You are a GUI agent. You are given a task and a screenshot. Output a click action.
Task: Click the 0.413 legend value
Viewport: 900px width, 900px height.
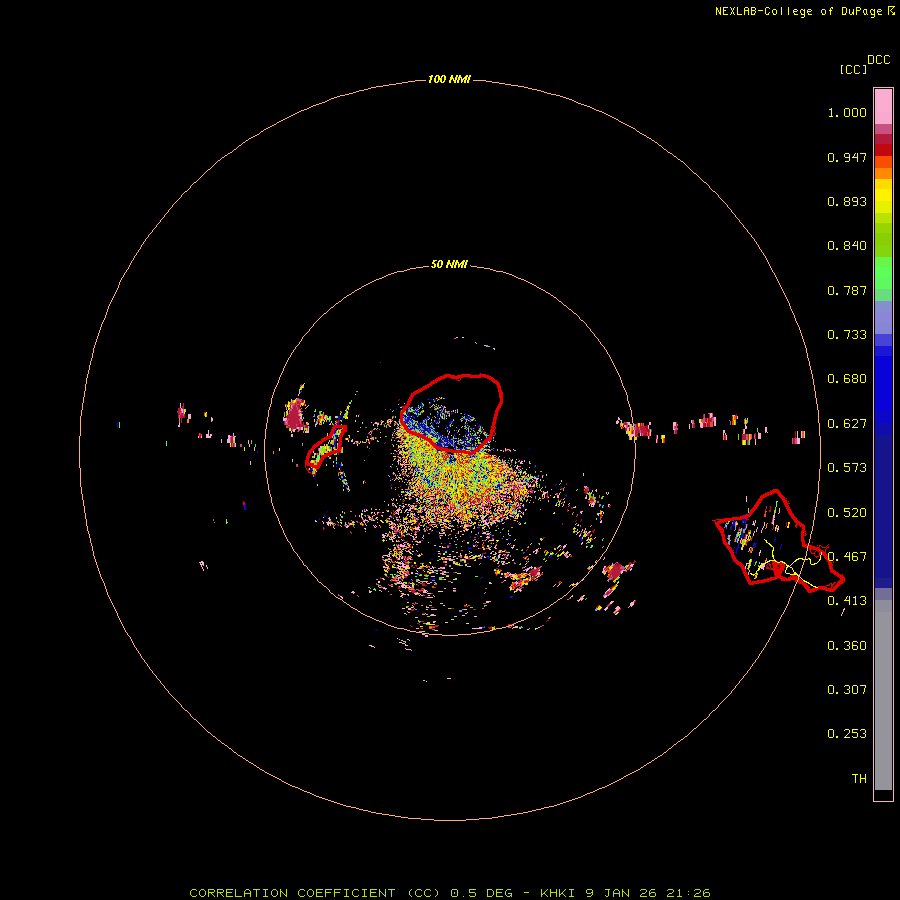[x=847, y=601]
